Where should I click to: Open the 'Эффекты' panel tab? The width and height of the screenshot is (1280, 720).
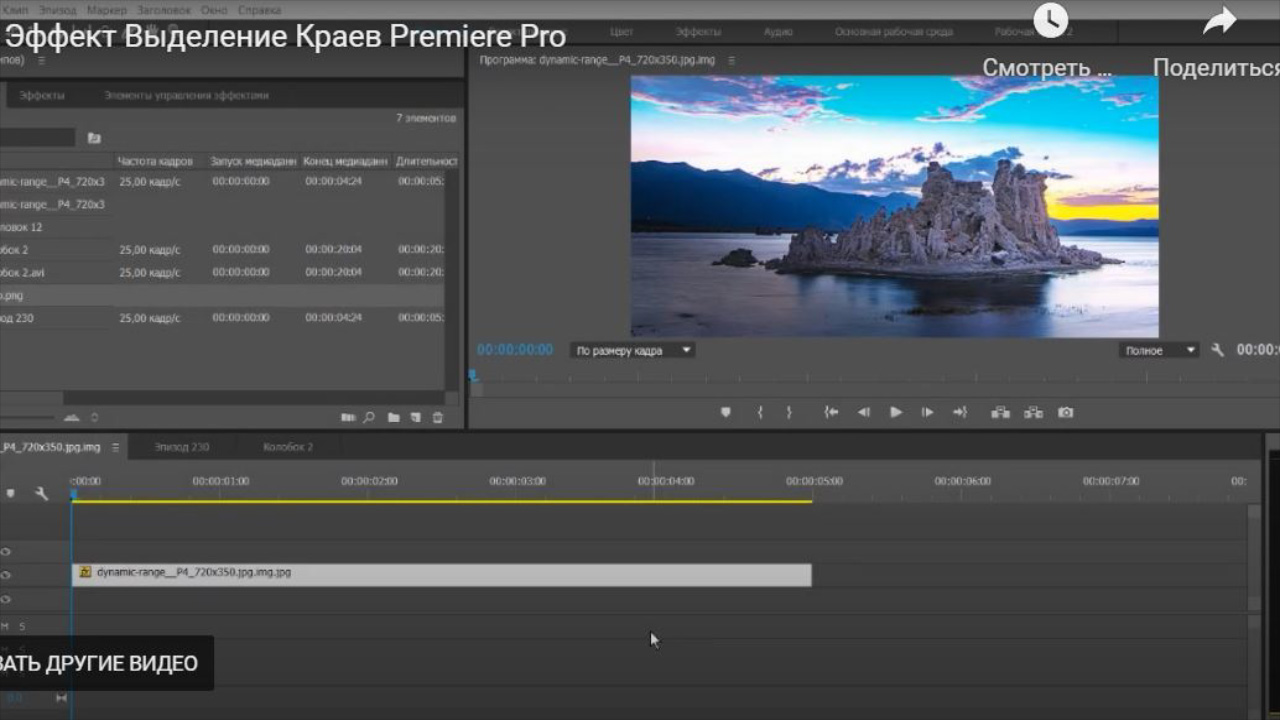(42, 95)
